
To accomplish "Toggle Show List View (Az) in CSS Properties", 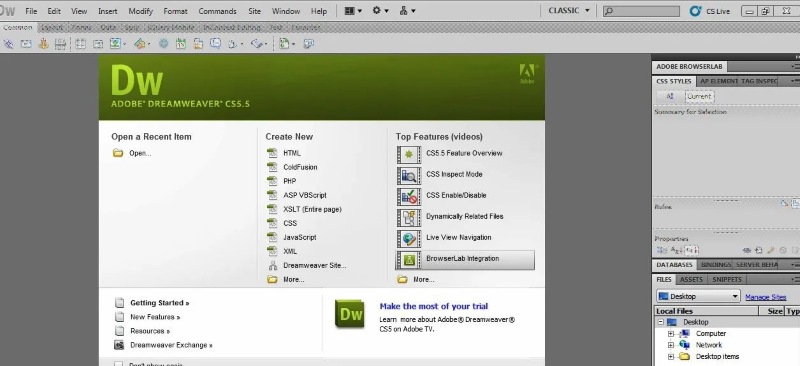I will tap(677, 250).
